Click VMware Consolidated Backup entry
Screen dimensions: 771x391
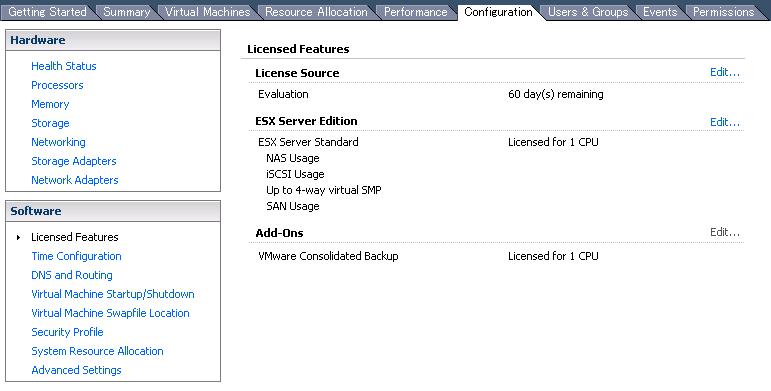pyautogui.click(x=328, y=256)
